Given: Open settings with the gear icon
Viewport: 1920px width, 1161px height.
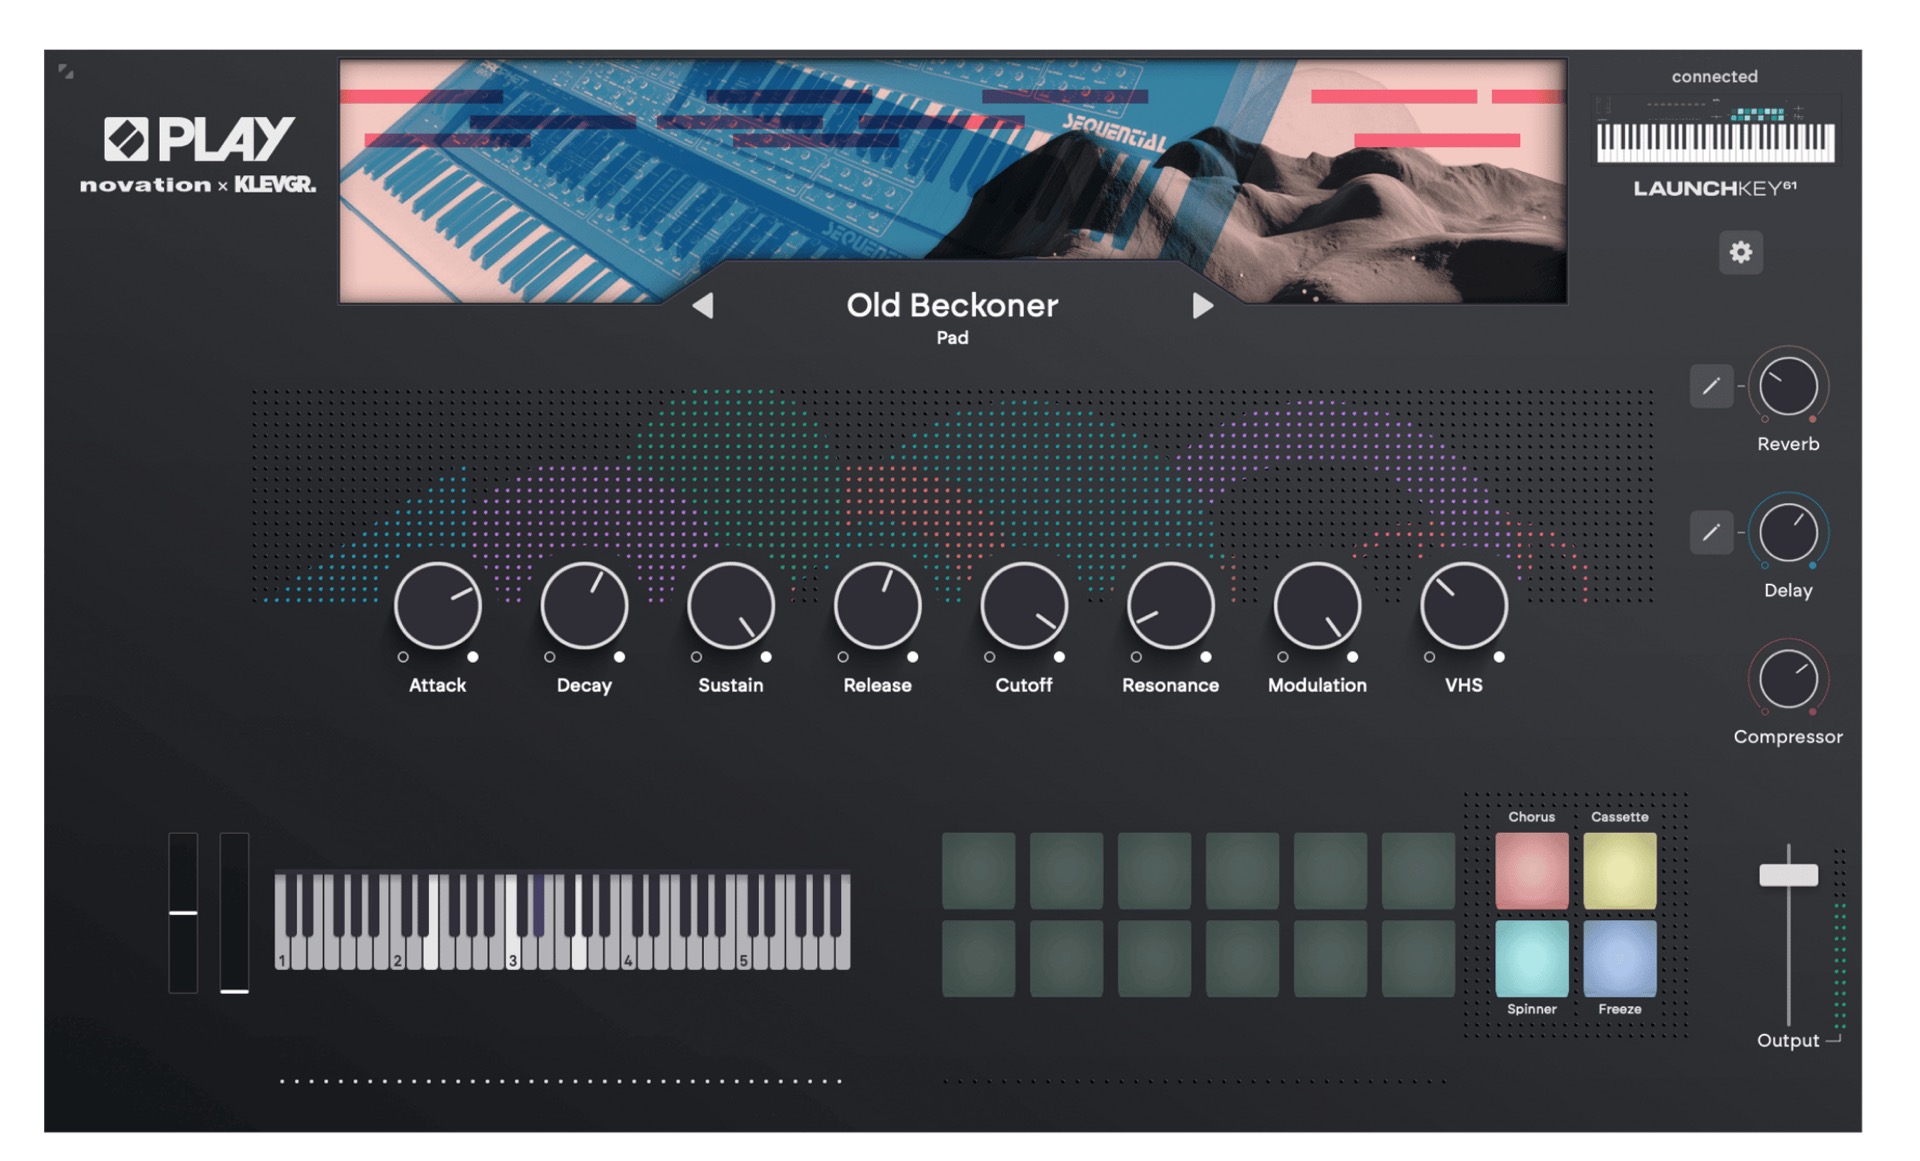Looking at the screenshot, I should [1740, 252].
